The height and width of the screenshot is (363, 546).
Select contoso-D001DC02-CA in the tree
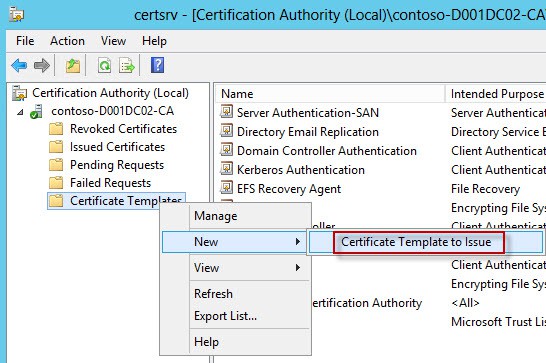(112, 111)
